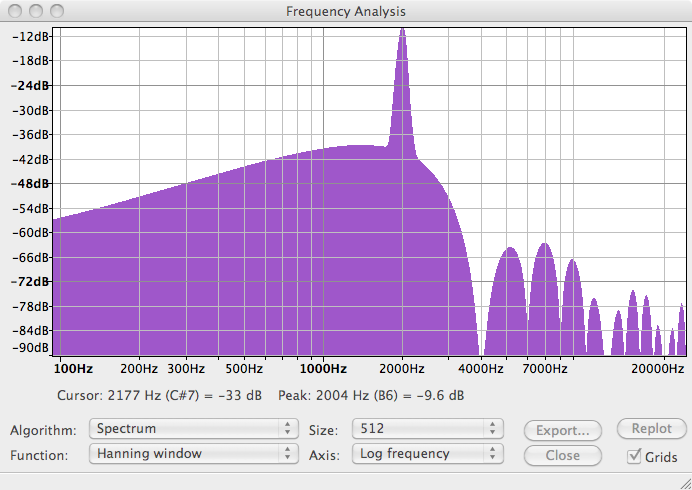Click the -36dB axis label
The image size is (692, 490).
click(x=30, y=134)
